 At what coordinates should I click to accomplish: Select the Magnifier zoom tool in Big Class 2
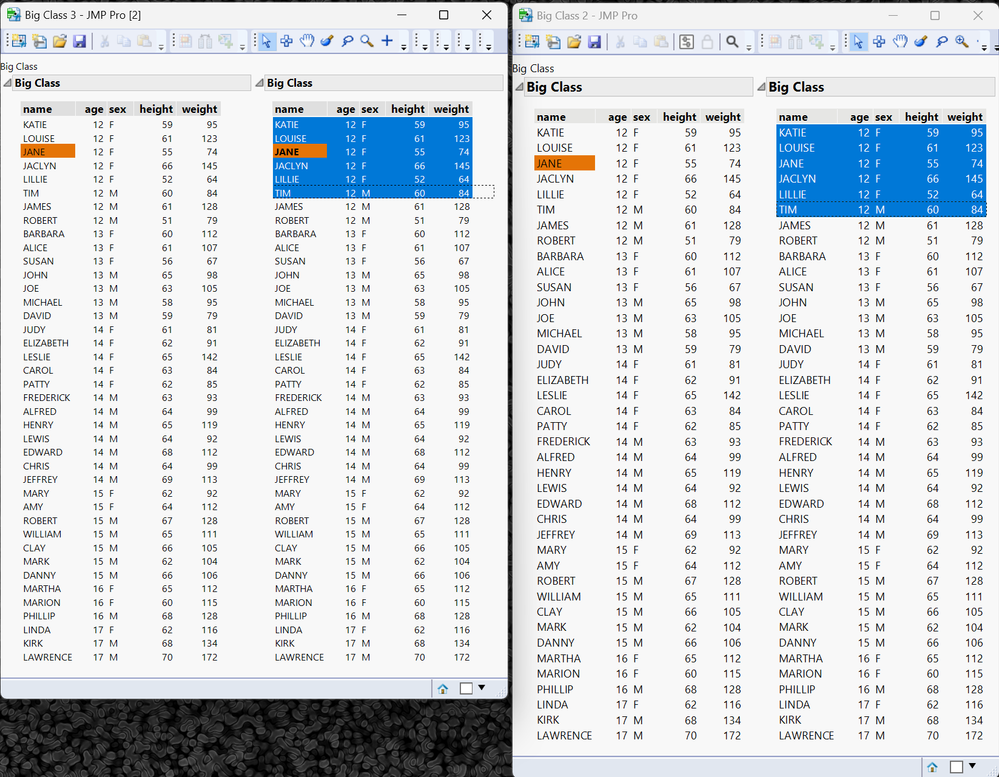(962, 42)
